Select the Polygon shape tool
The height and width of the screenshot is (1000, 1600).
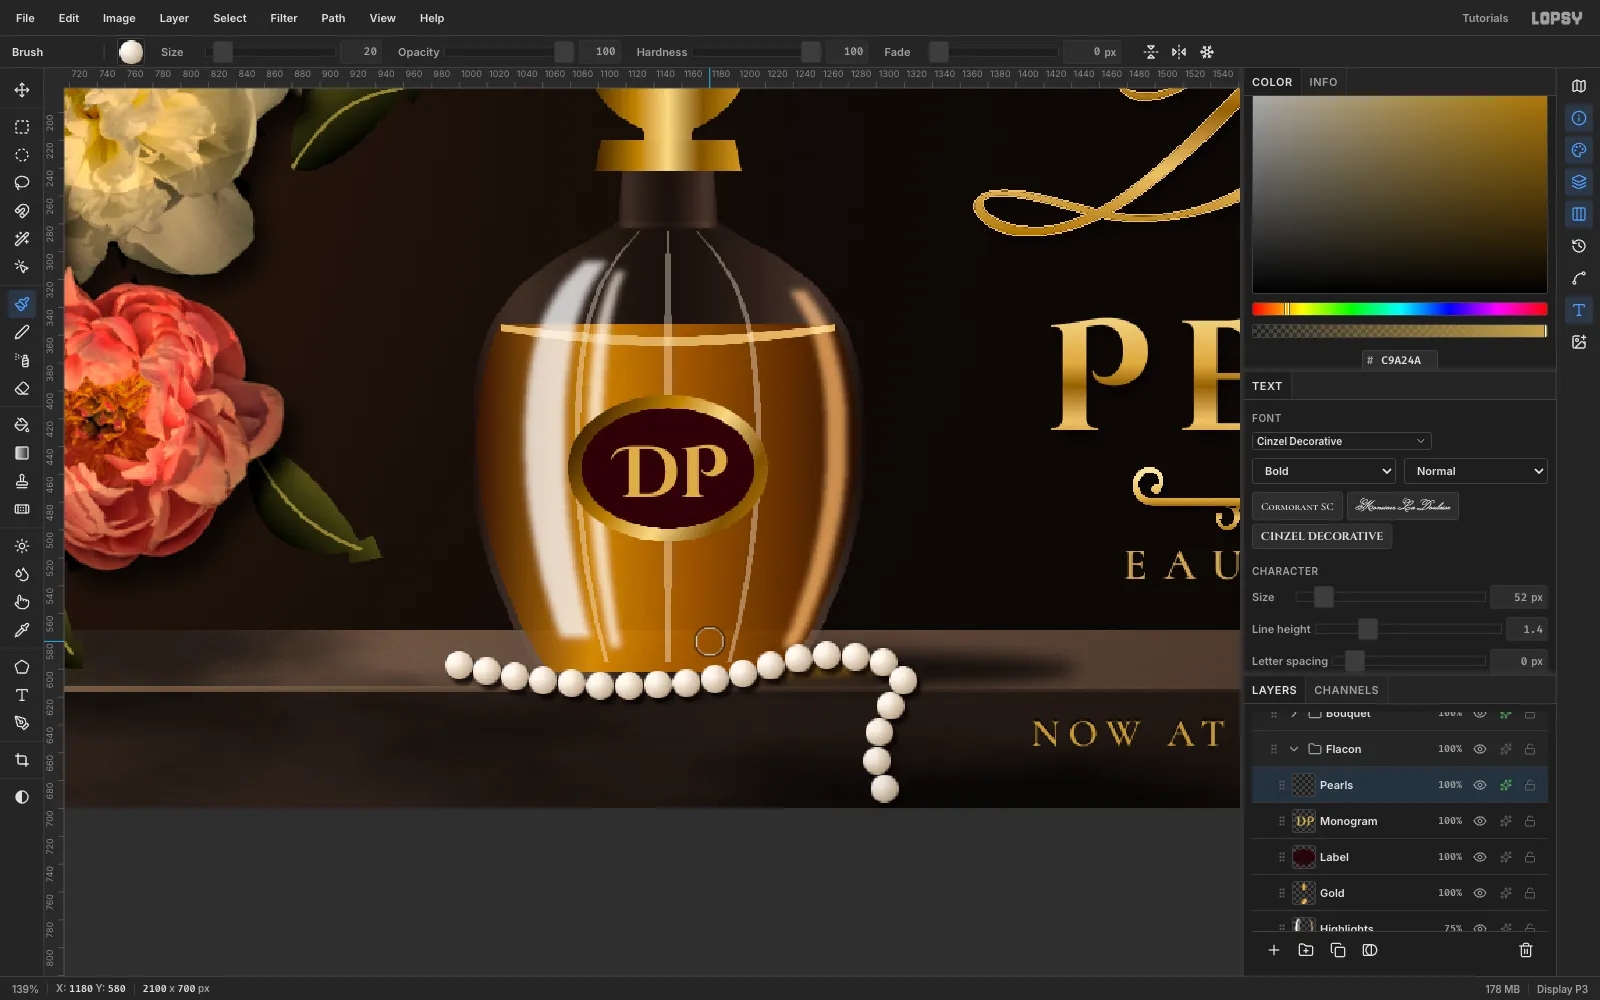coord(22,667)
